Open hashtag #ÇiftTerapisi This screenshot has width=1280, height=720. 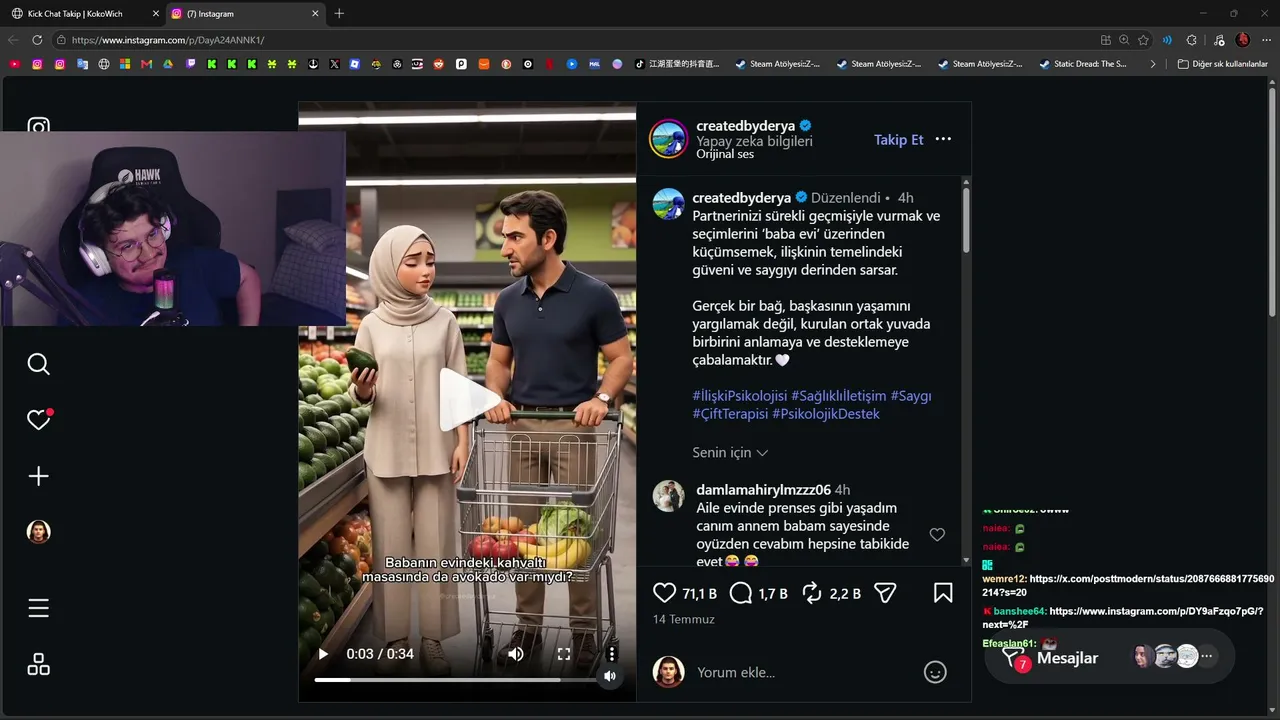[730, 414]
